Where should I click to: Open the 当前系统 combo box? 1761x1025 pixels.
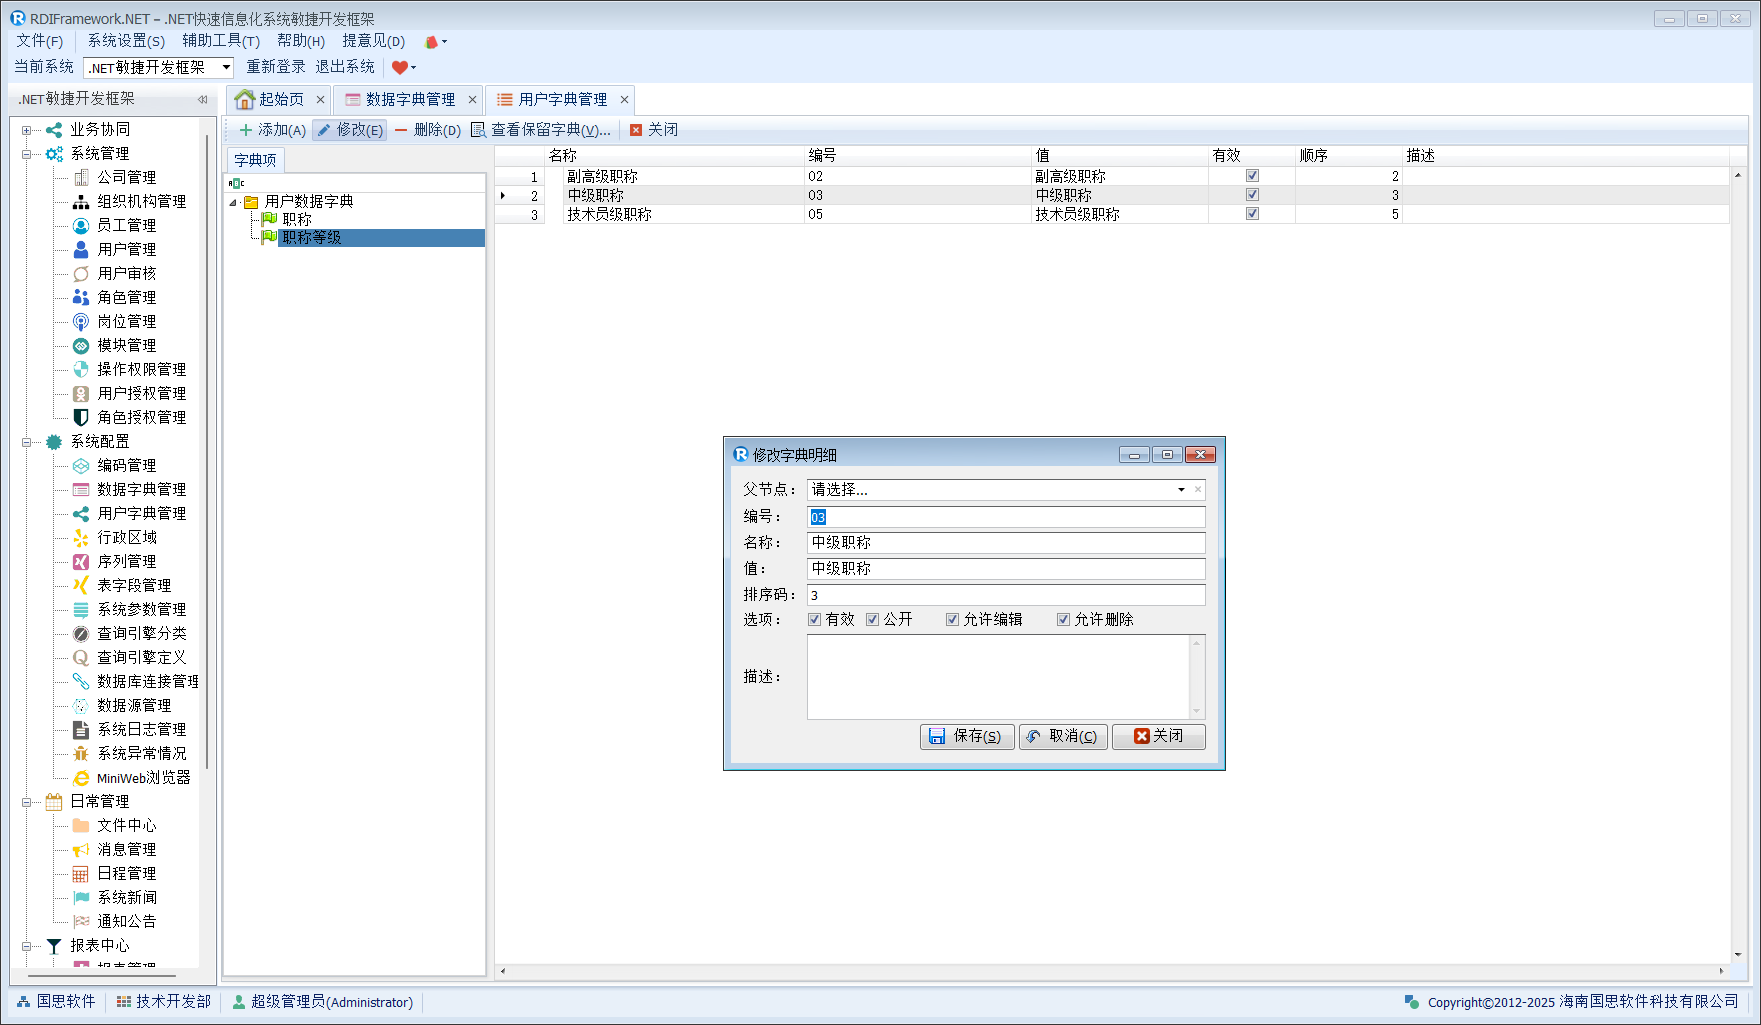click(x=226, y=67)
